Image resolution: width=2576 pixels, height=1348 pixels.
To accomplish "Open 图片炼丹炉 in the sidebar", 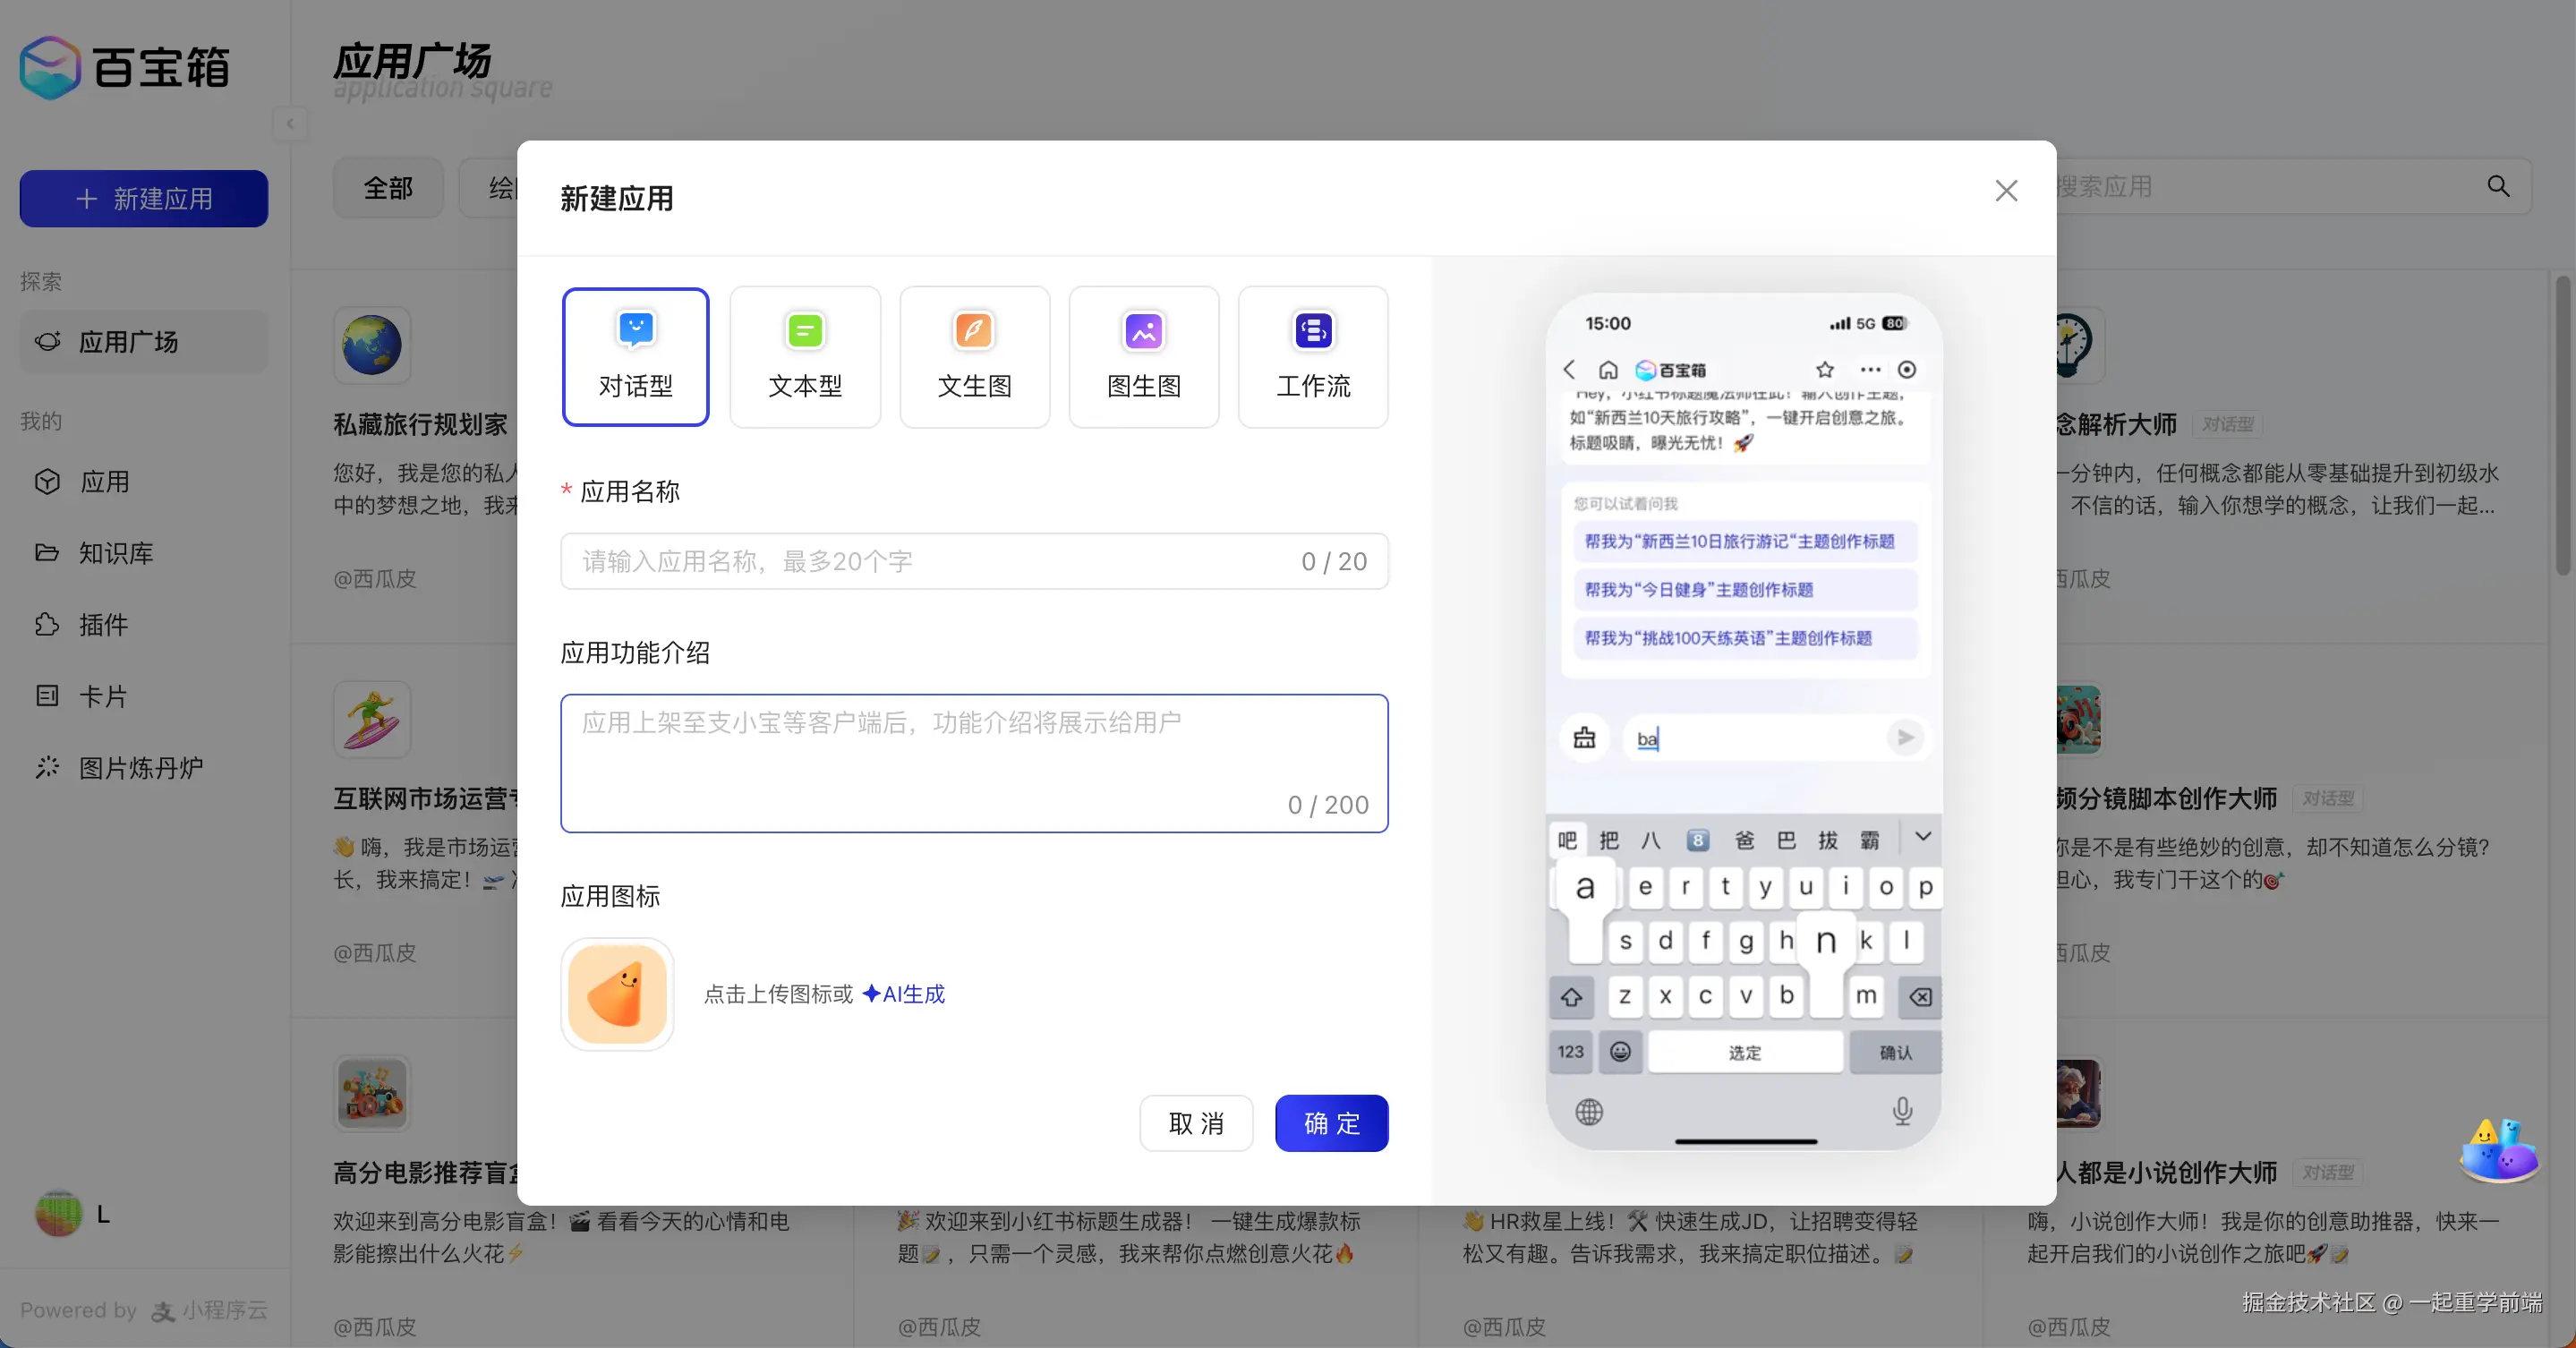I will pos(140,768).
